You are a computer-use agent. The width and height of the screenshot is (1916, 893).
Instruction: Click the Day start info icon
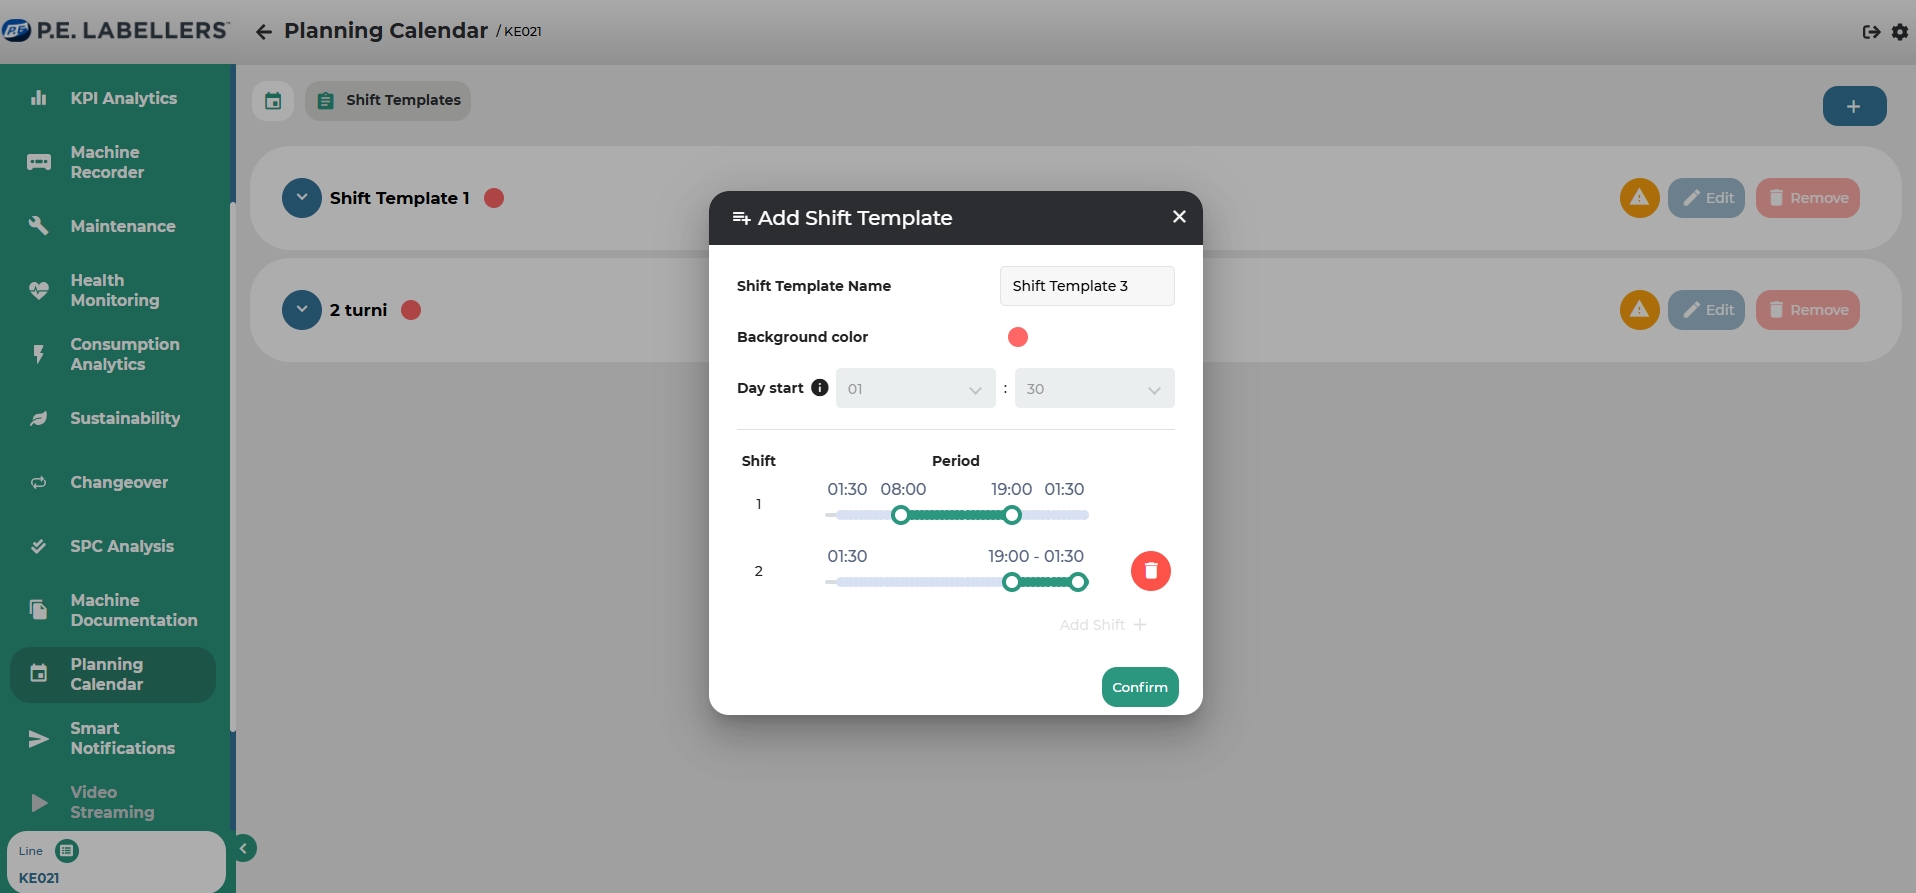click(x=820, y=388)
